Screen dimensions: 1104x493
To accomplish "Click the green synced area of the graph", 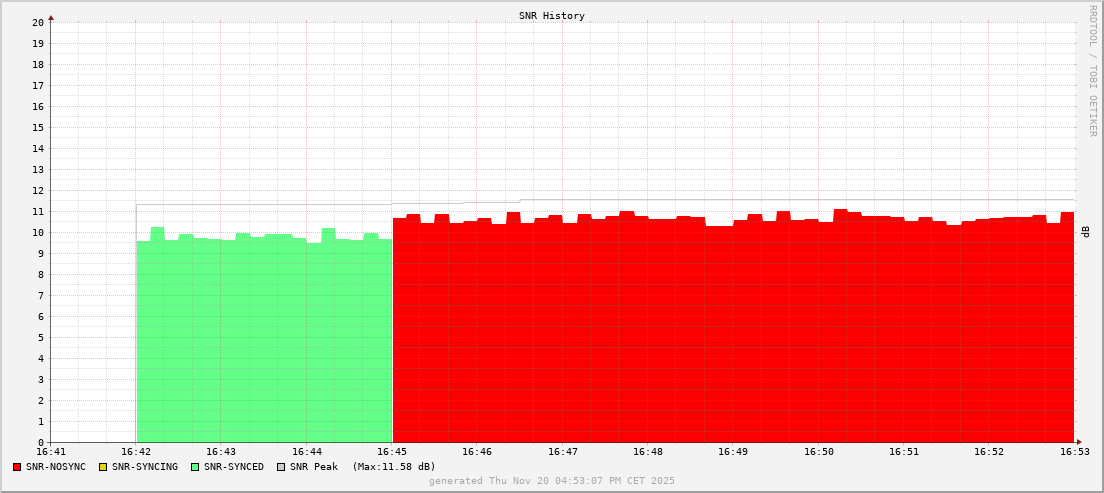I will [x=264, y=340].
